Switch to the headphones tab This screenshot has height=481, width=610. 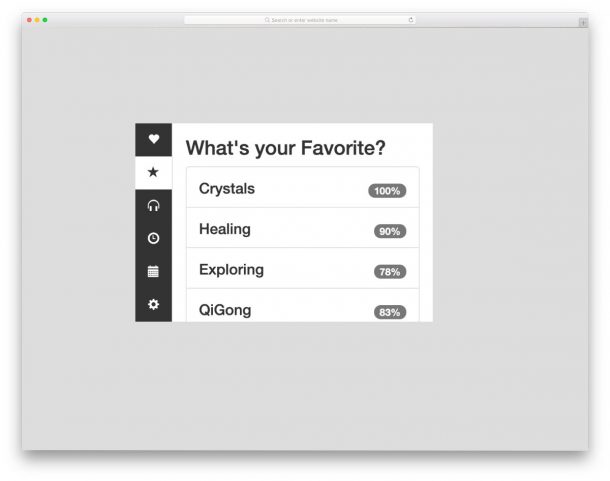click(x=153, y=205)
